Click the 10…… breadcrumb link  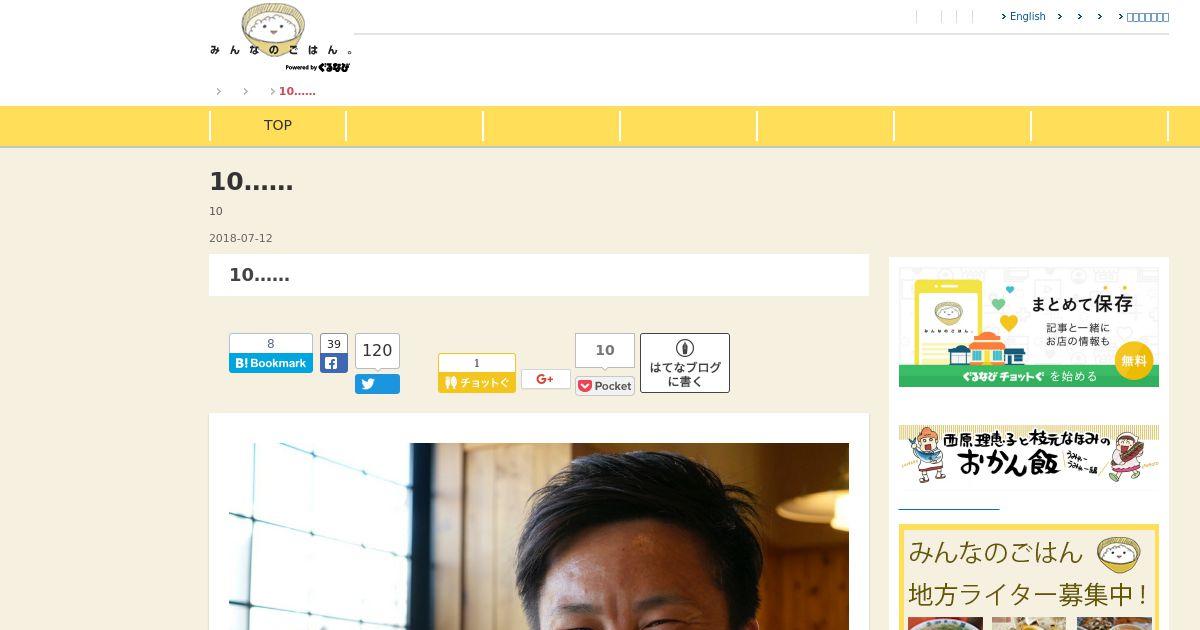(297, 91)
